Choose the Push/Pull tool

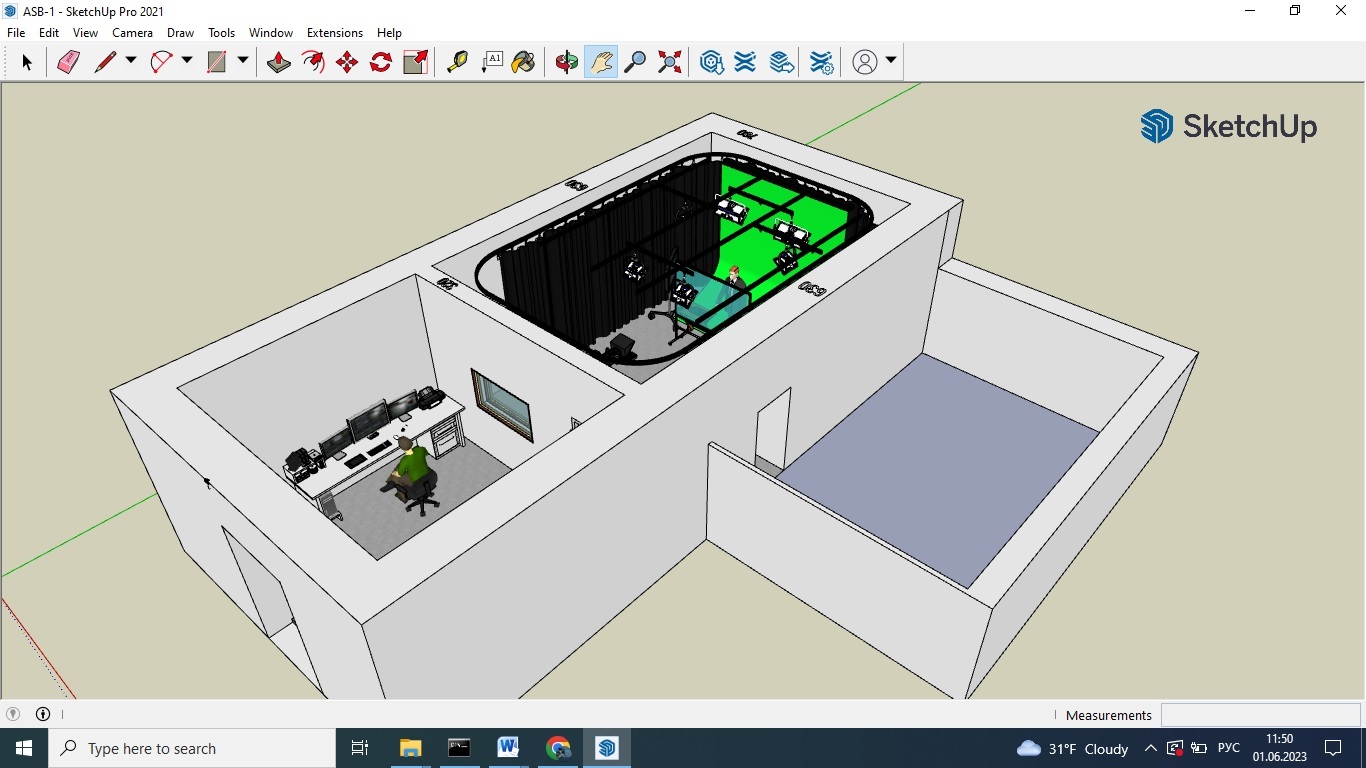278,62
